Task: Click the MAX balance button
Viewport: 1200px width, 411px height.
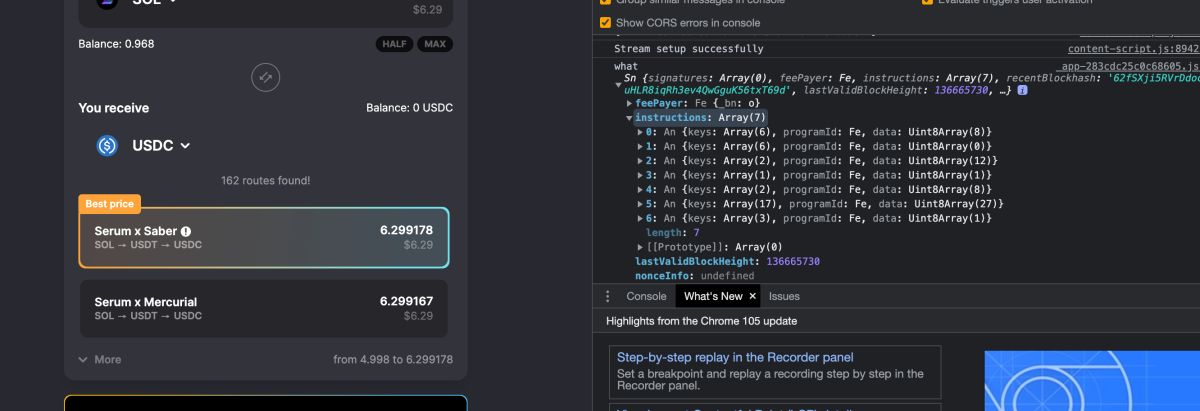Action: pyautogui.click(x=435, y=44)
